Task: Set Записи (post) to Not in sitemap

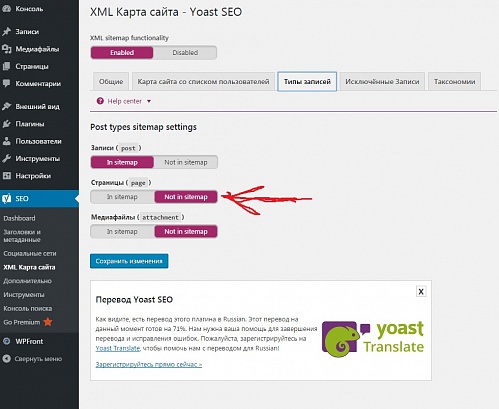Action: (186, 162)
